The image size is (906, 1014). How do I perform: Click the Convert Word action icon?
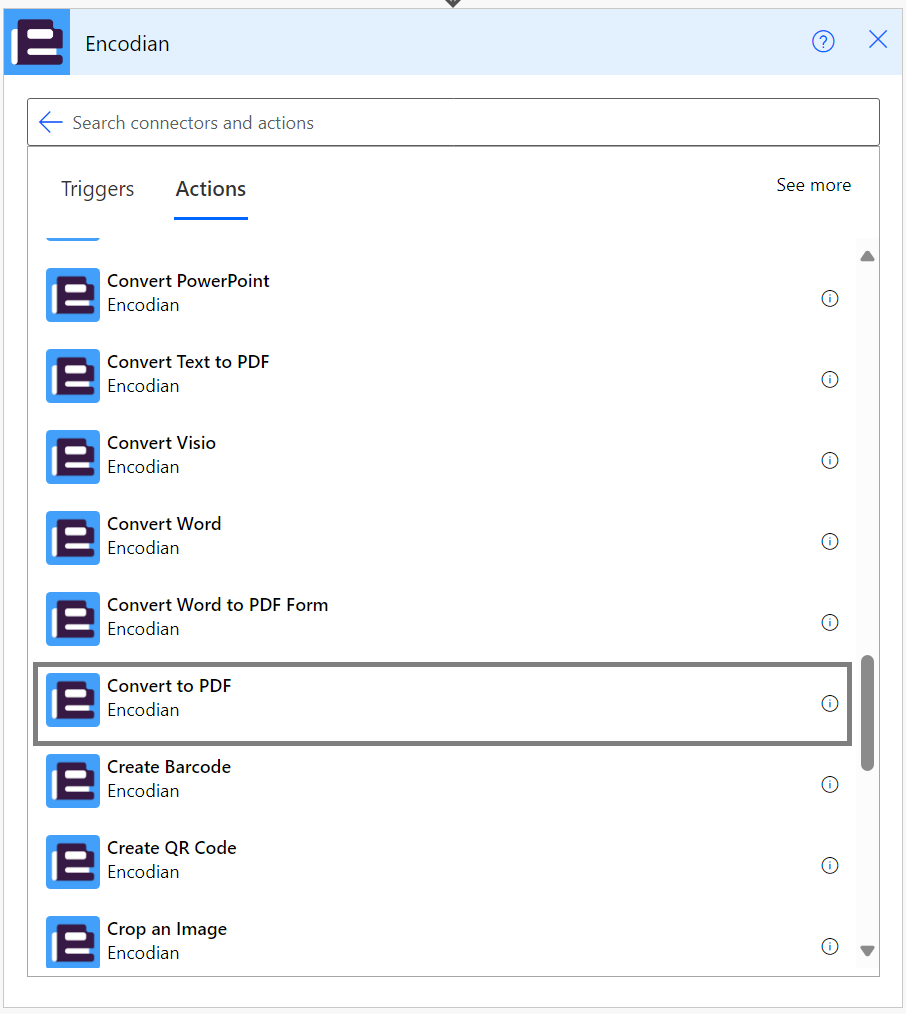(73, 538)
